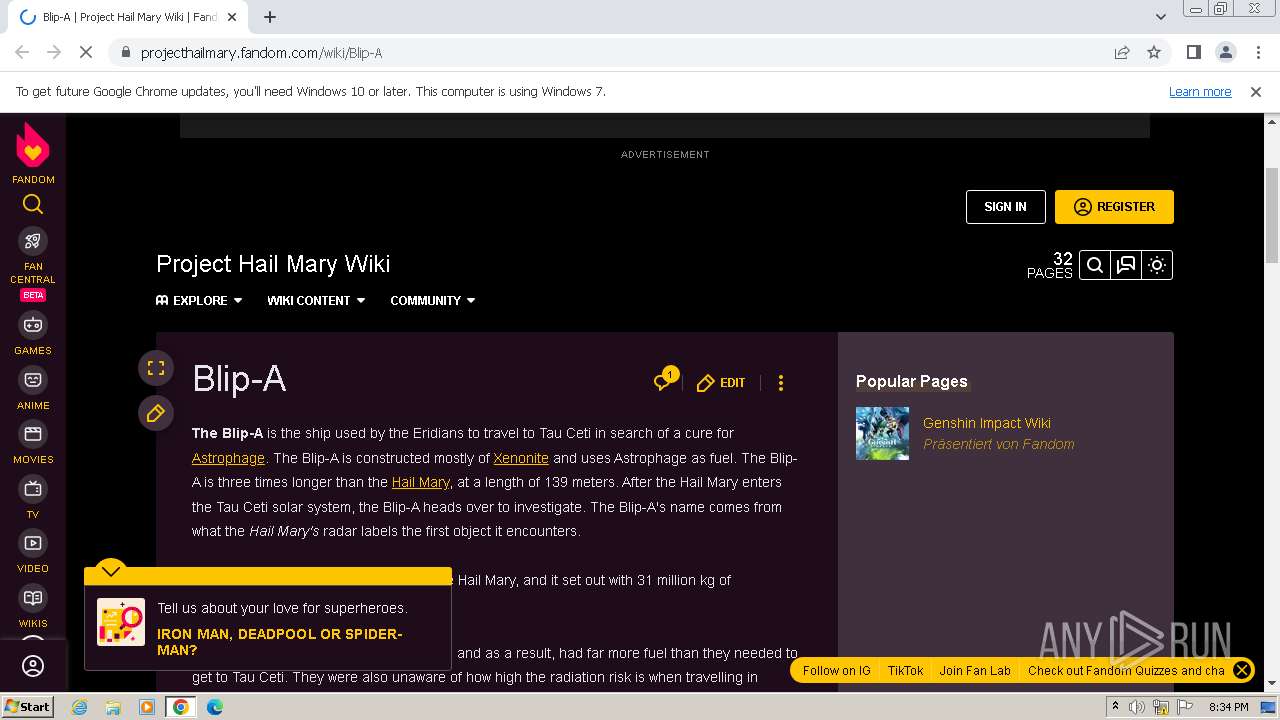Open the Video section in the sidebar
The image size is (1280, 720).
[33, 552]
